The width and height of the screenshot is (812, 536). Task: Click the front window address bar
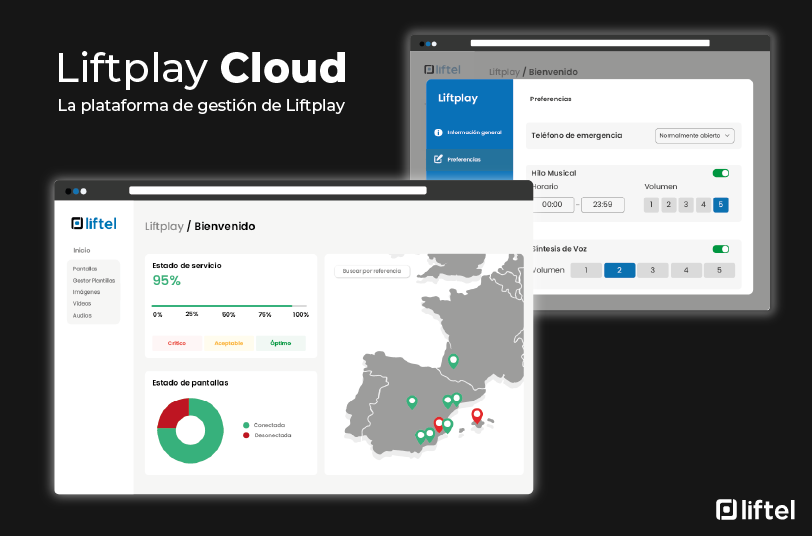point(278,191)
